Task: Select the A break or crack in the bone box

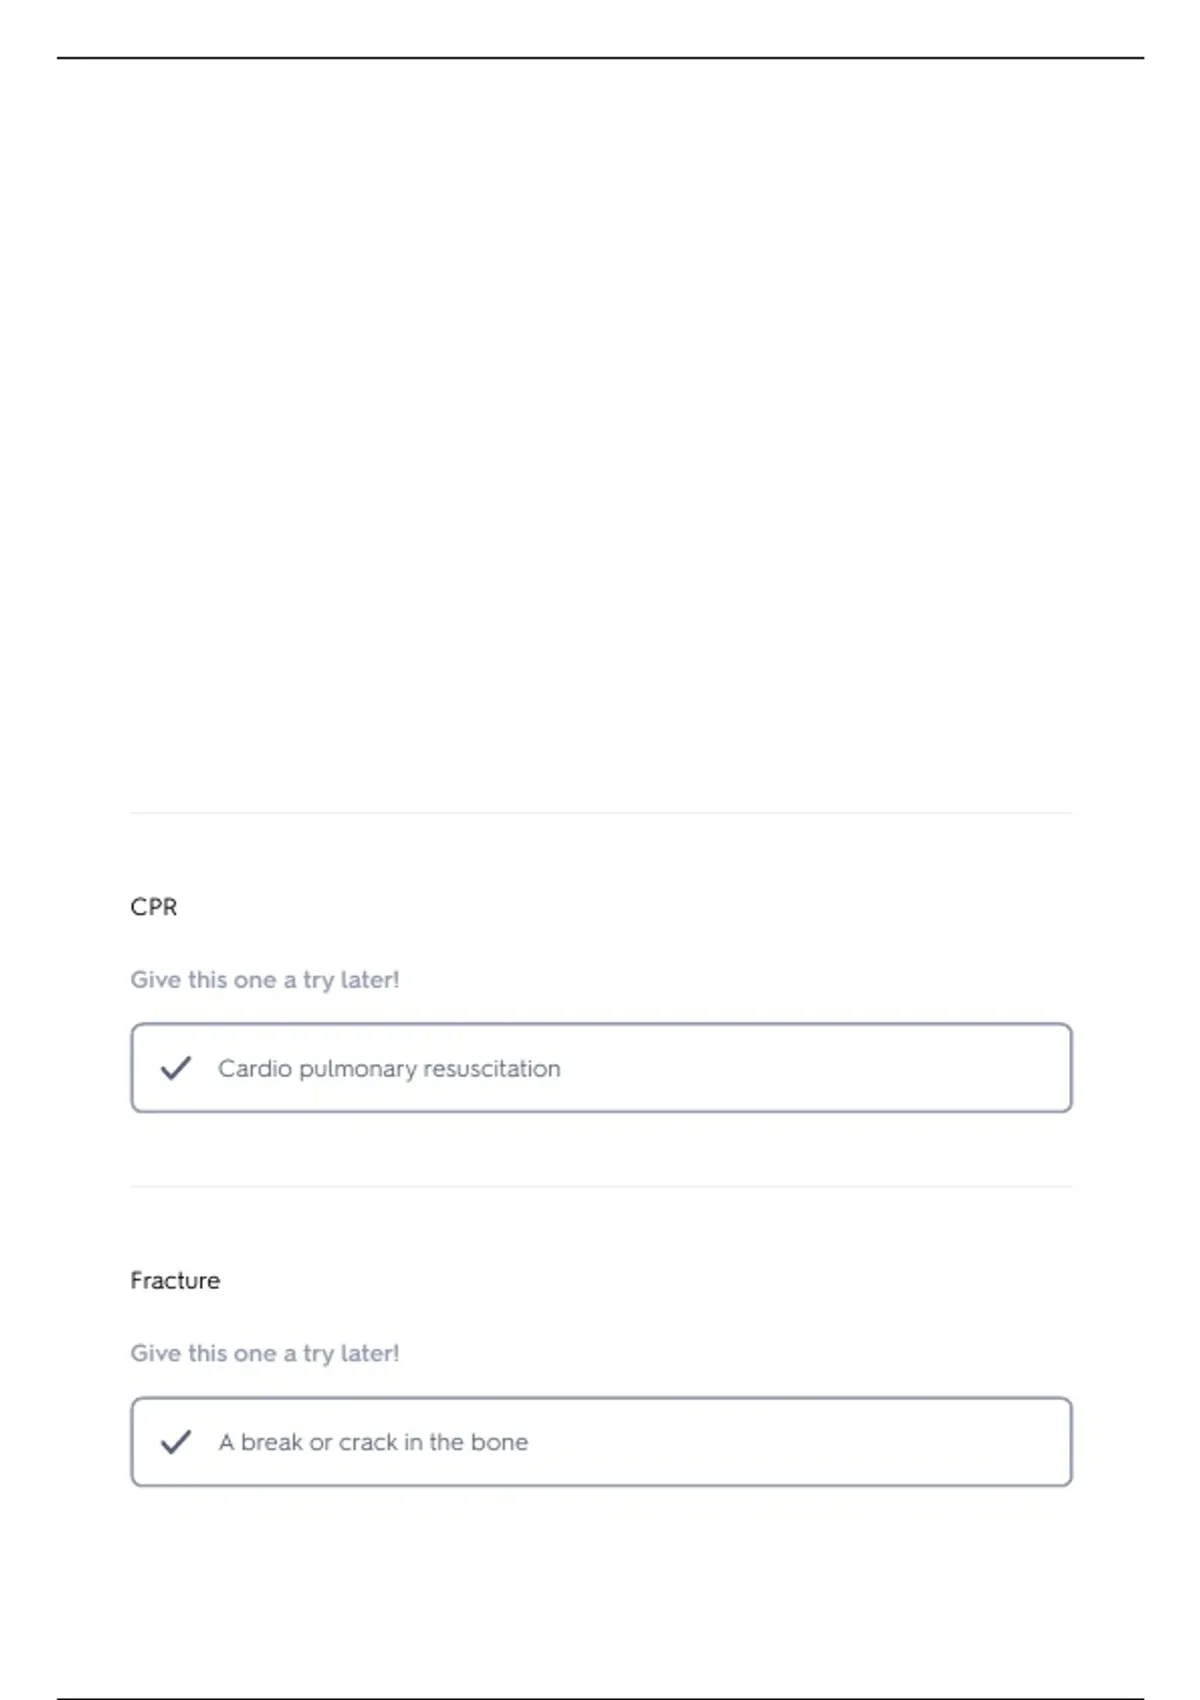Action: [601, 1442]
